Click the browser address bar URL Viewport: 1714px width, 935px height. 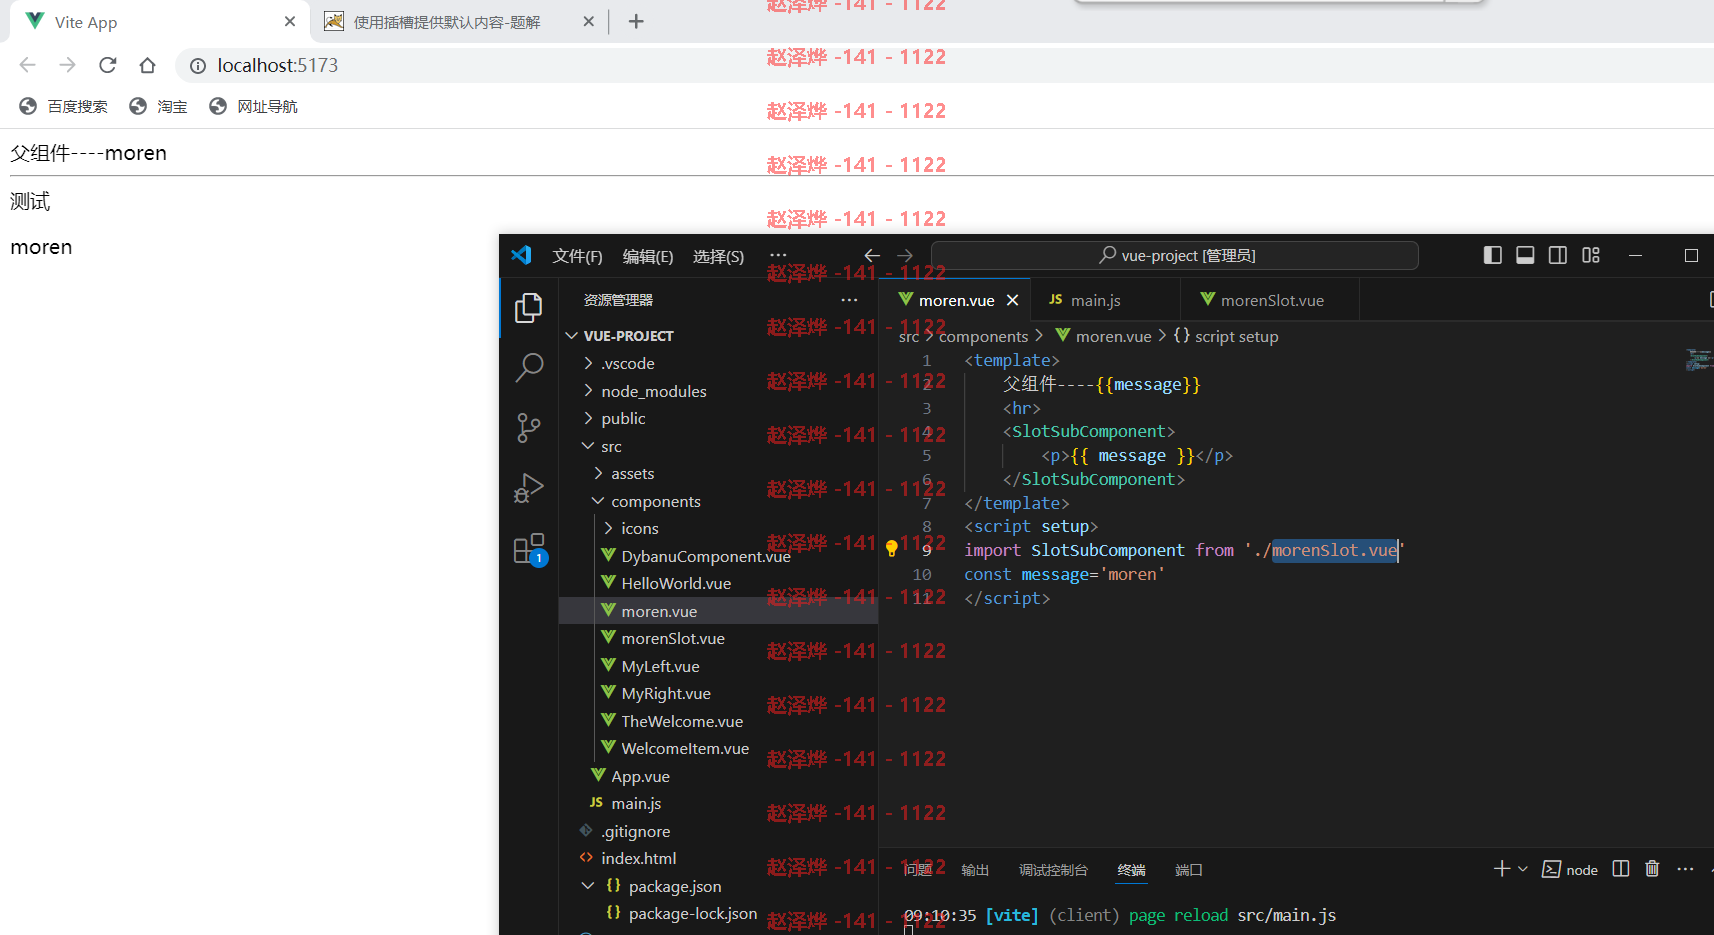click(278, 65)
